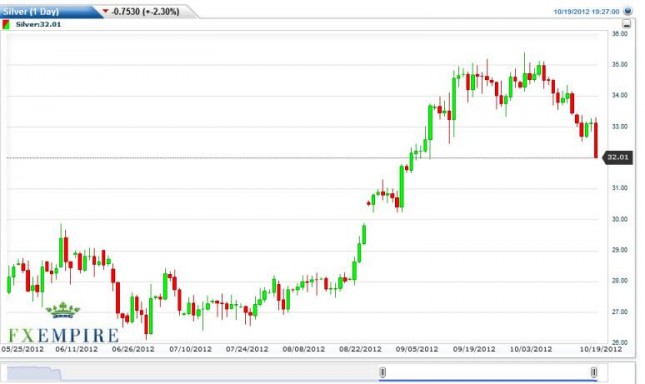Click the 10/19/2012 19:27:00 timestamp
This screenshot has height=384, width=645.
[x=586, y=12]
